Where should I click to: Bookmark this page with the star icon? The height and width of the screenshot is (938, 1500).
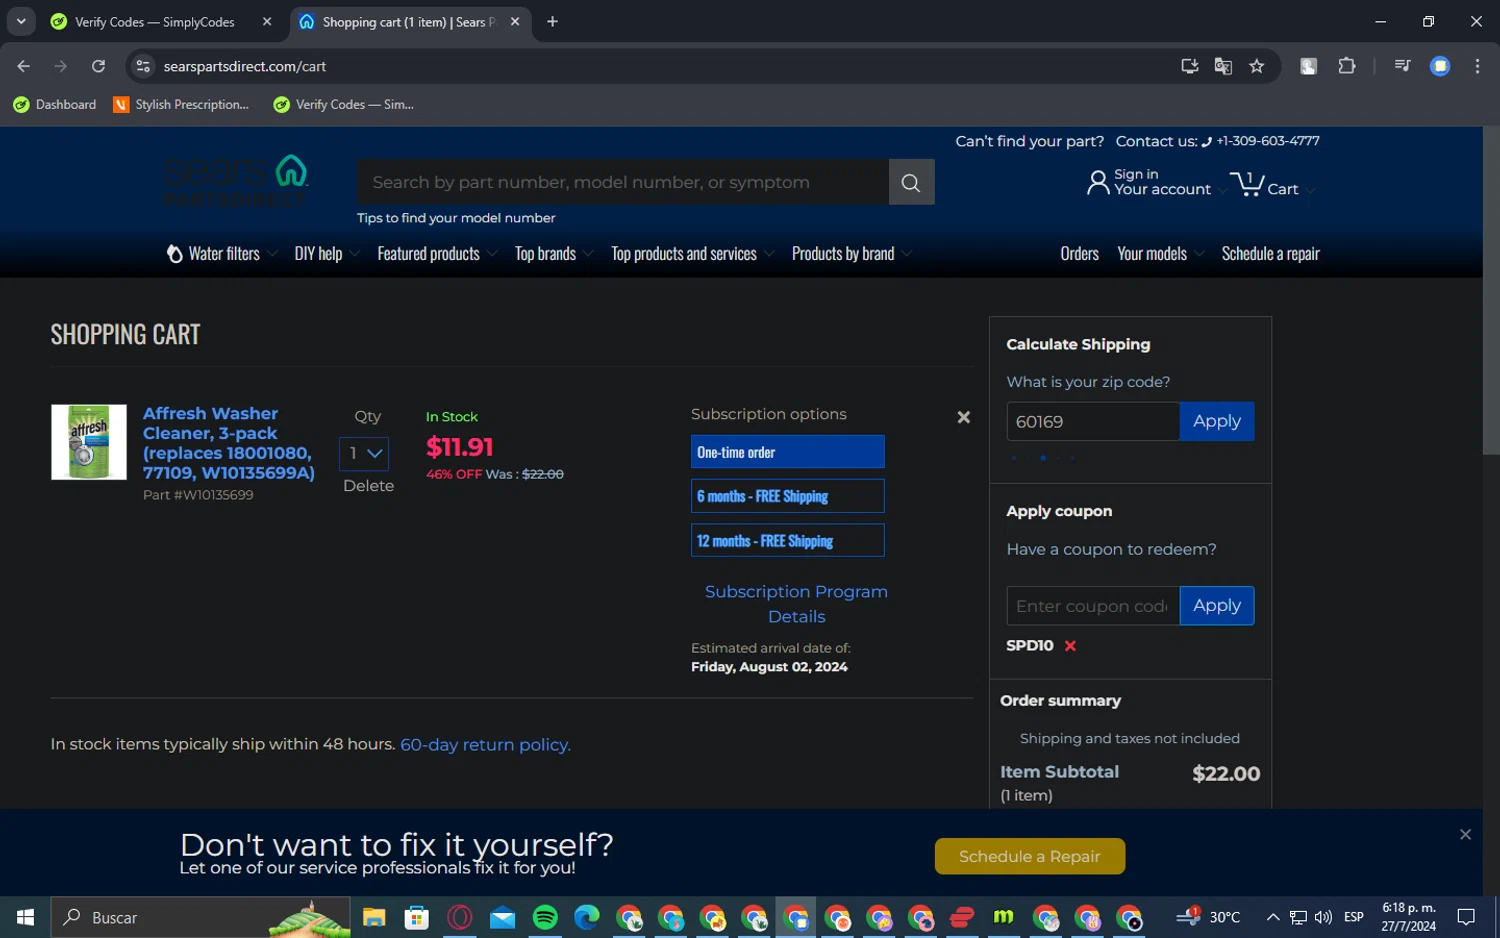point(1257,66)
